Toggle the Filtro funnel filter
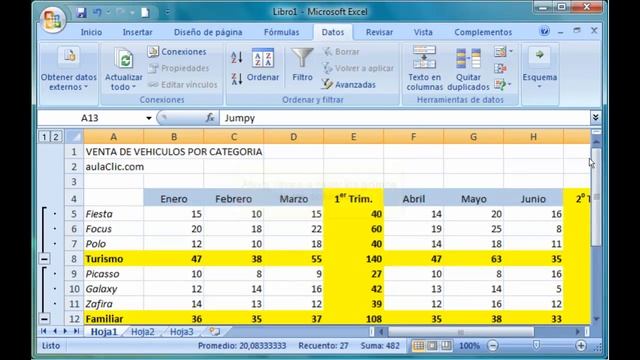The image size is (640, 360). [302, 65]
